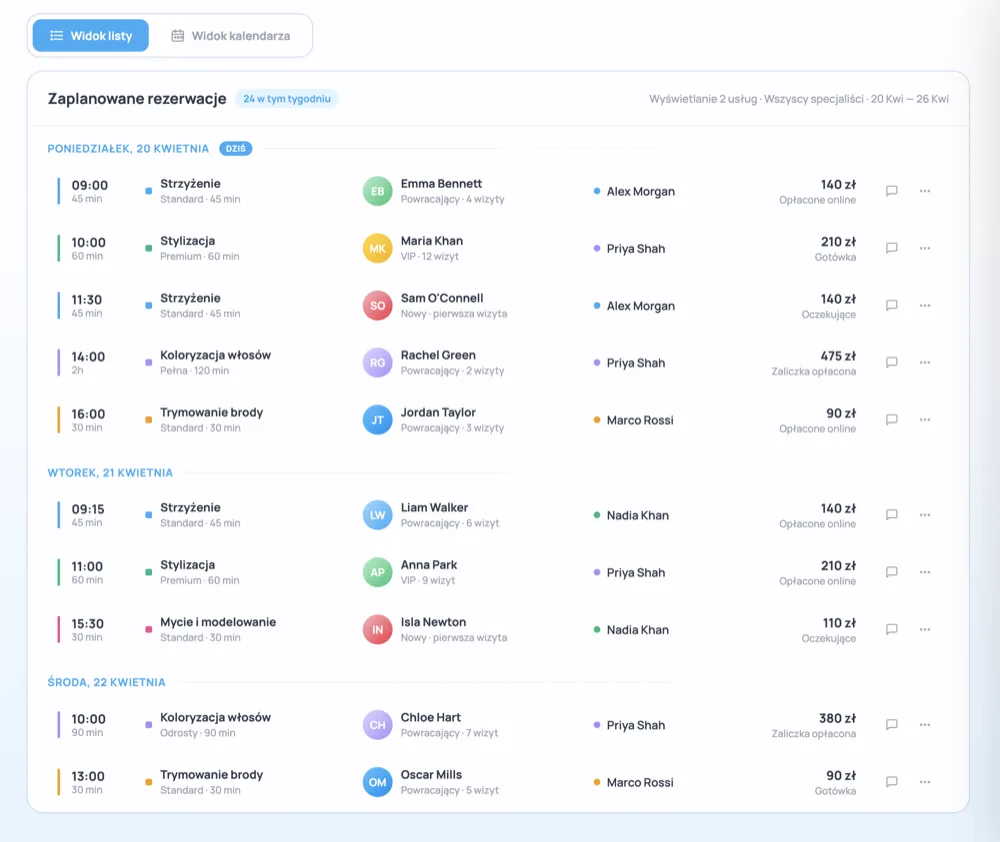Click 'Mycie i modelowanie' service
The image size is (1000, 842).
point(218,622)
